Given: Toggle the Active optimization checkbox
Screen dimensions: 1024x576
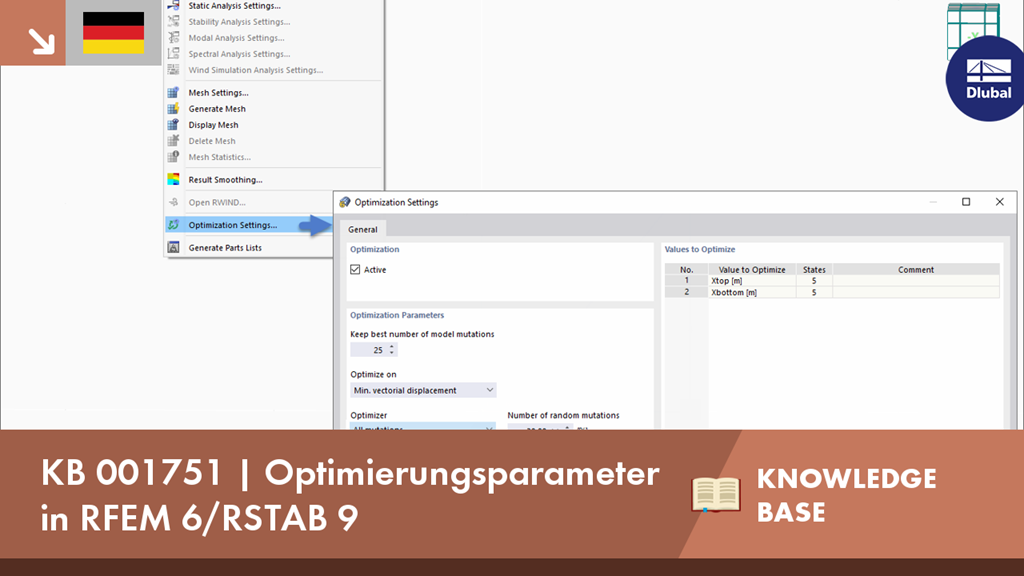Looking at the screenshot, I should [x=355, y=269].
